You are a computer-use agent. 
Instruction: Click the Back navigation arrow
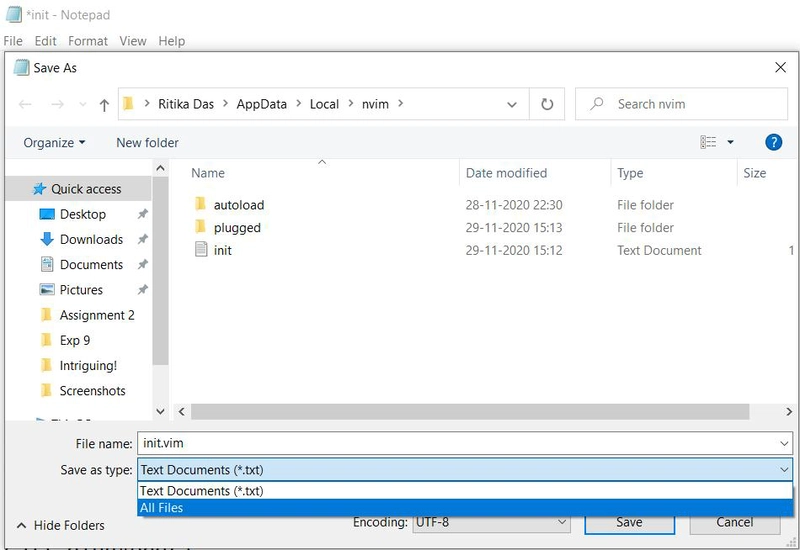click(25, 105)
